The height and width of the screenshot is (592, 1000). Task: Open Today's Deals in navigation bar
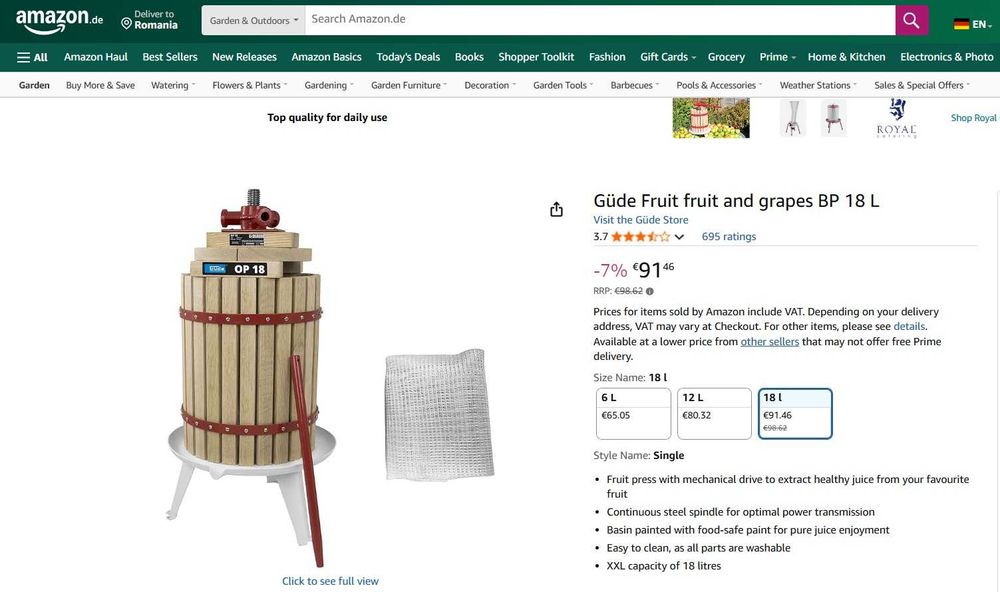pyautogui.click(x=408, y=57)
